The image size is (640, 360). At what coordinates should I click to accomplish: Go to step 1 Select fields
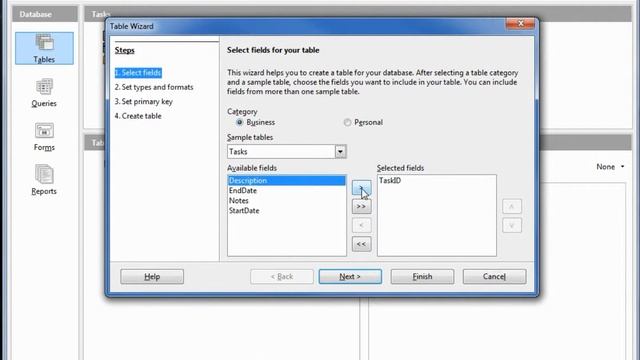click(x=138, y=73)
